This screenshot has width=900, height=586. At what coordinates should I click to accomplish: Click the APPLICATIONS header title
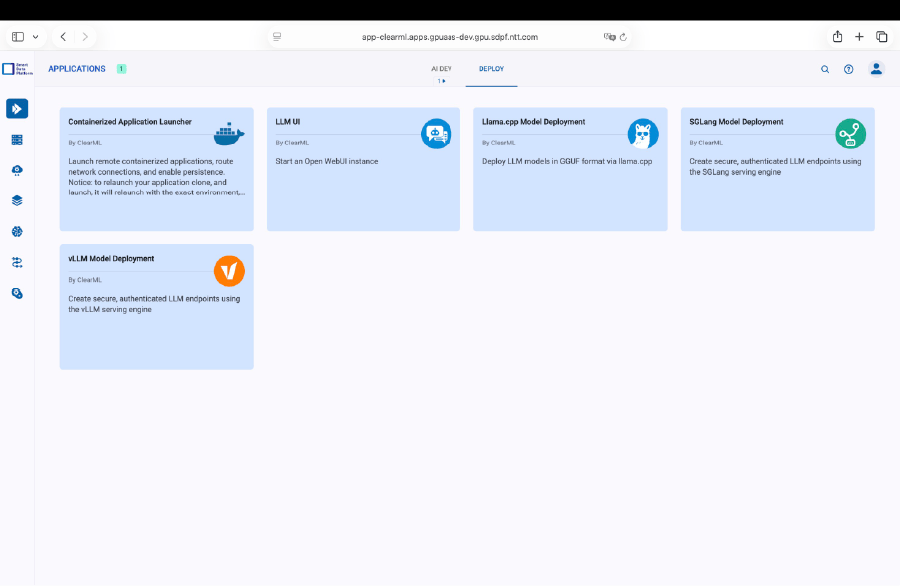(x=77, y=69)
